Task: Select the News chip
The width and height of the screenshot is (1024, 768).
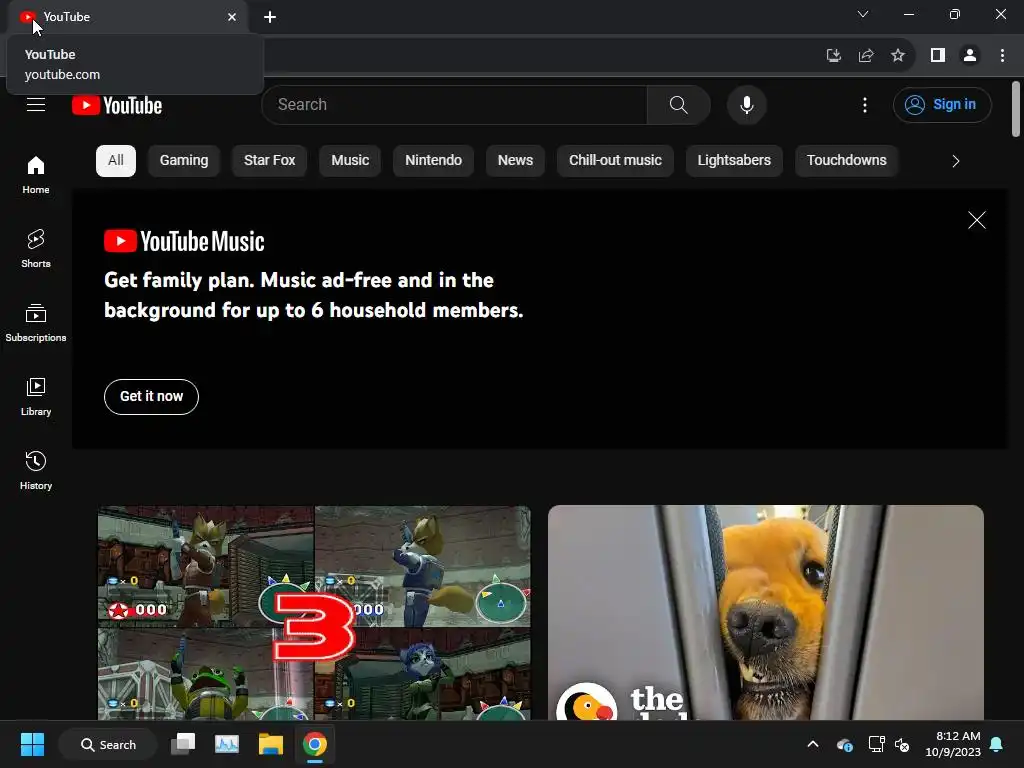Action: point(515,161)
